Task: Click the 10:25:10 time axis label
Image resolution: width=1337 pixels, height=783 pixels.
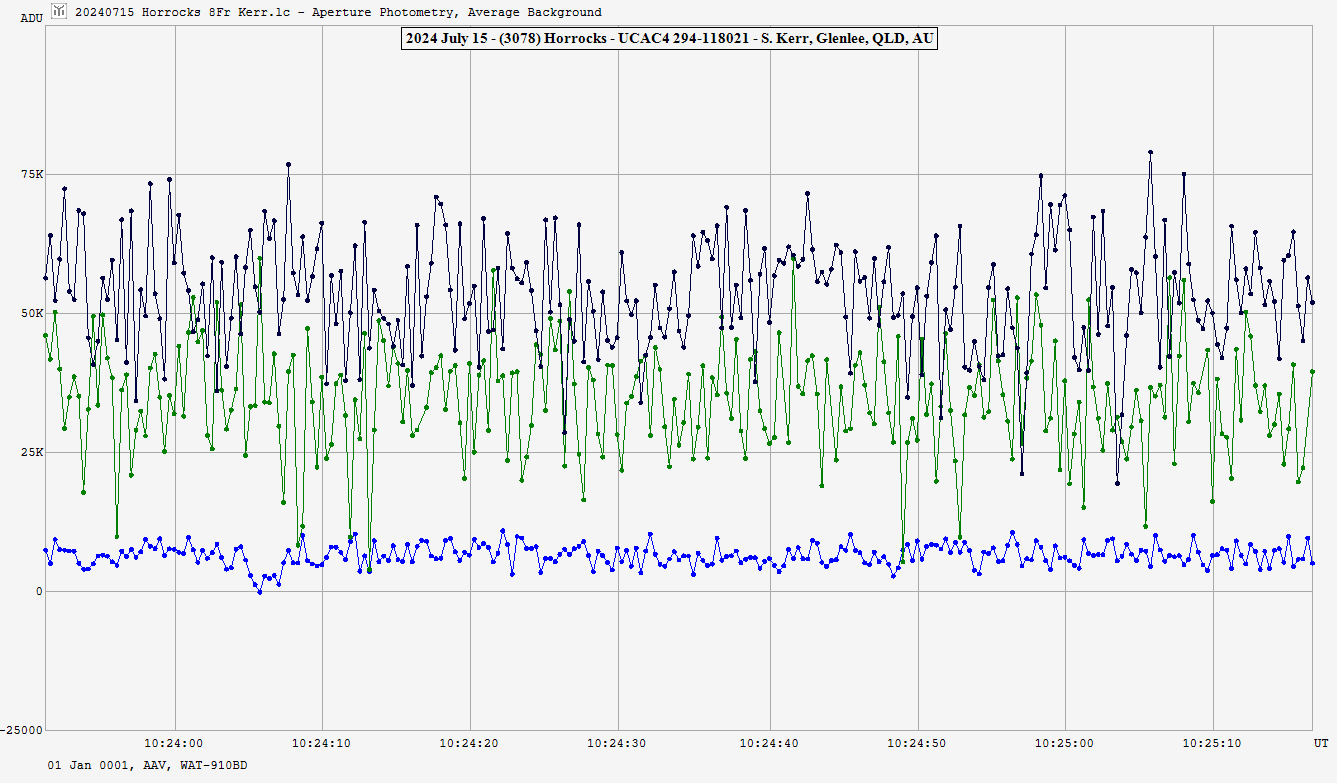Action: point(1213,743)
